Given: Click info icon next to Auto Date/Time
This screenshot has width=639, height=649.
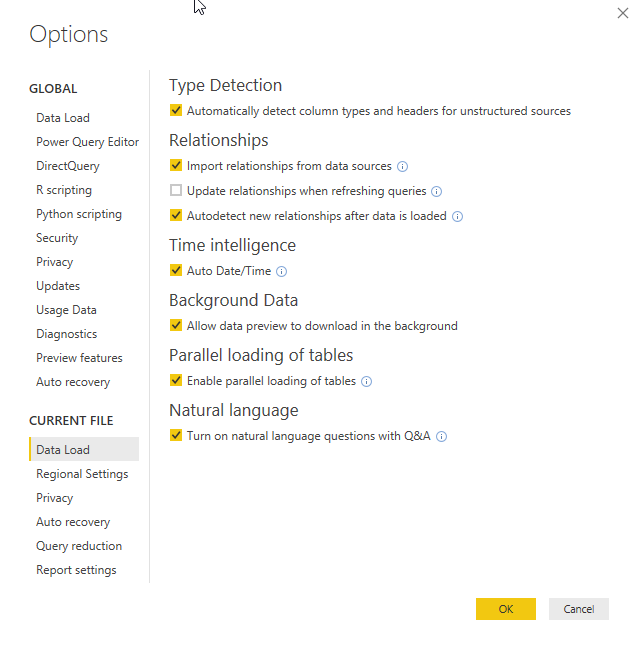Looking at the screenshot, I should coord(282,271).
